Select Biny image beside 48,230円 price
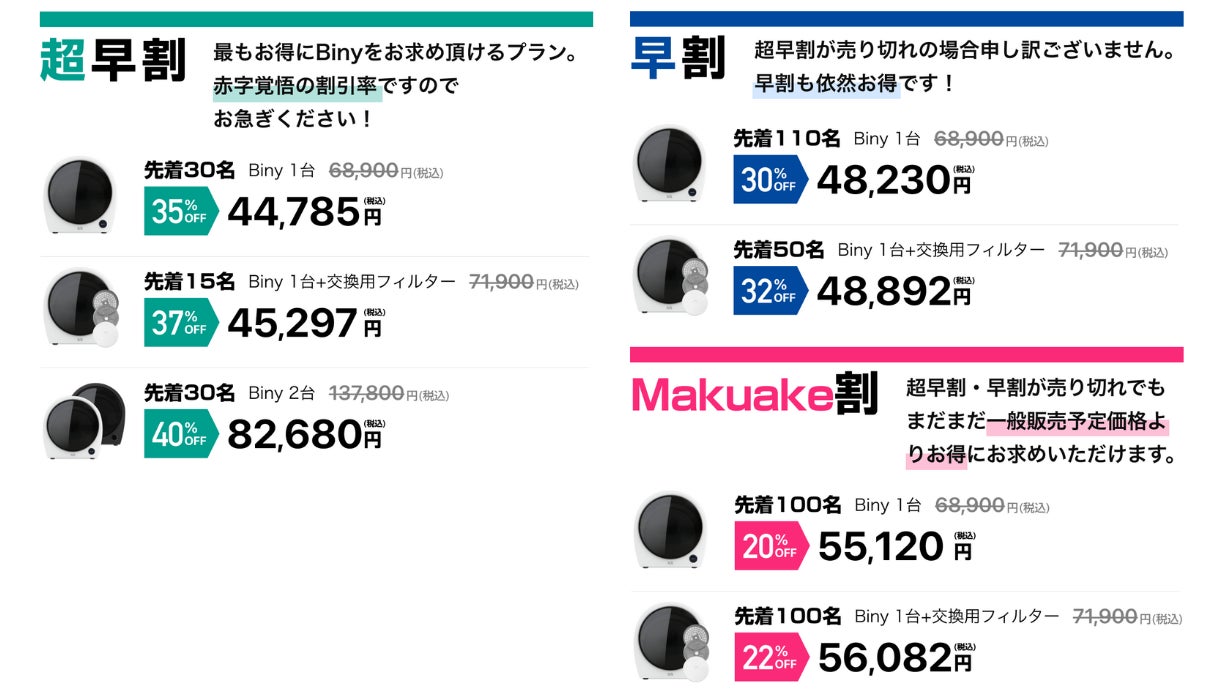The height and width of the screenshot is (700, 1230). coord(671,164)
